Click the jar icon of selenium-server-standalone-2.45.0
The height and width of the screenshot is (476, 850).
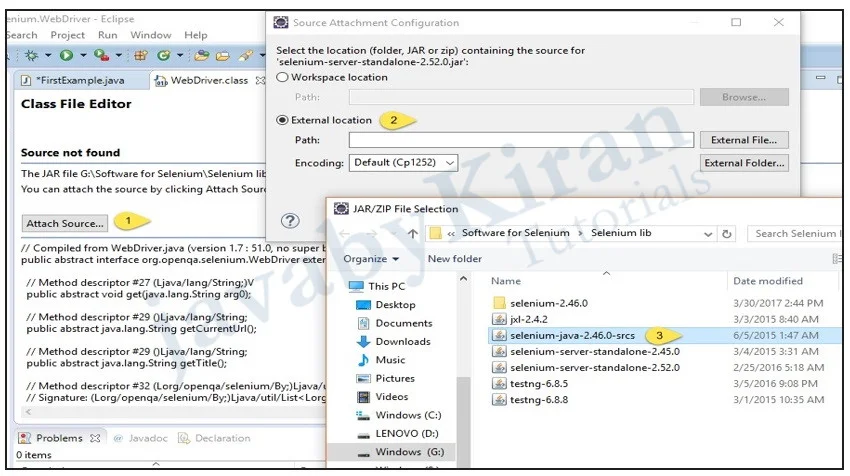pos(499,351)
